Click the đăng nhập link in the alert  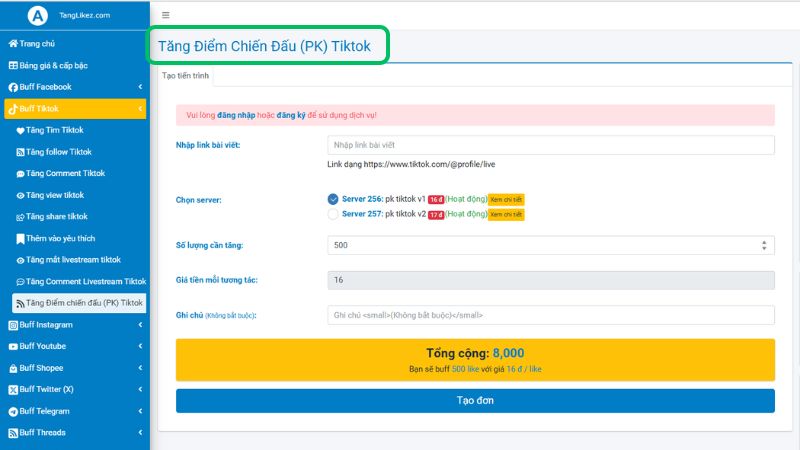pyautogui.click(x=236, y=115)
